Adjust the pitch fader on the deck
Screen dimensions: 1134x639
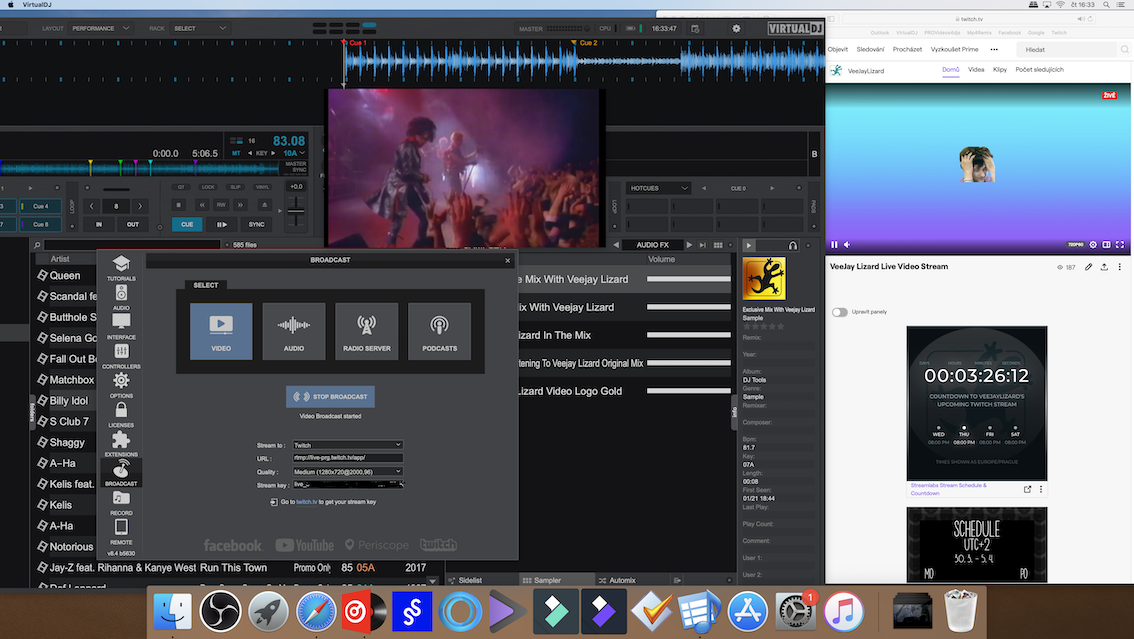pyautogui.click(x=296, y=211)
